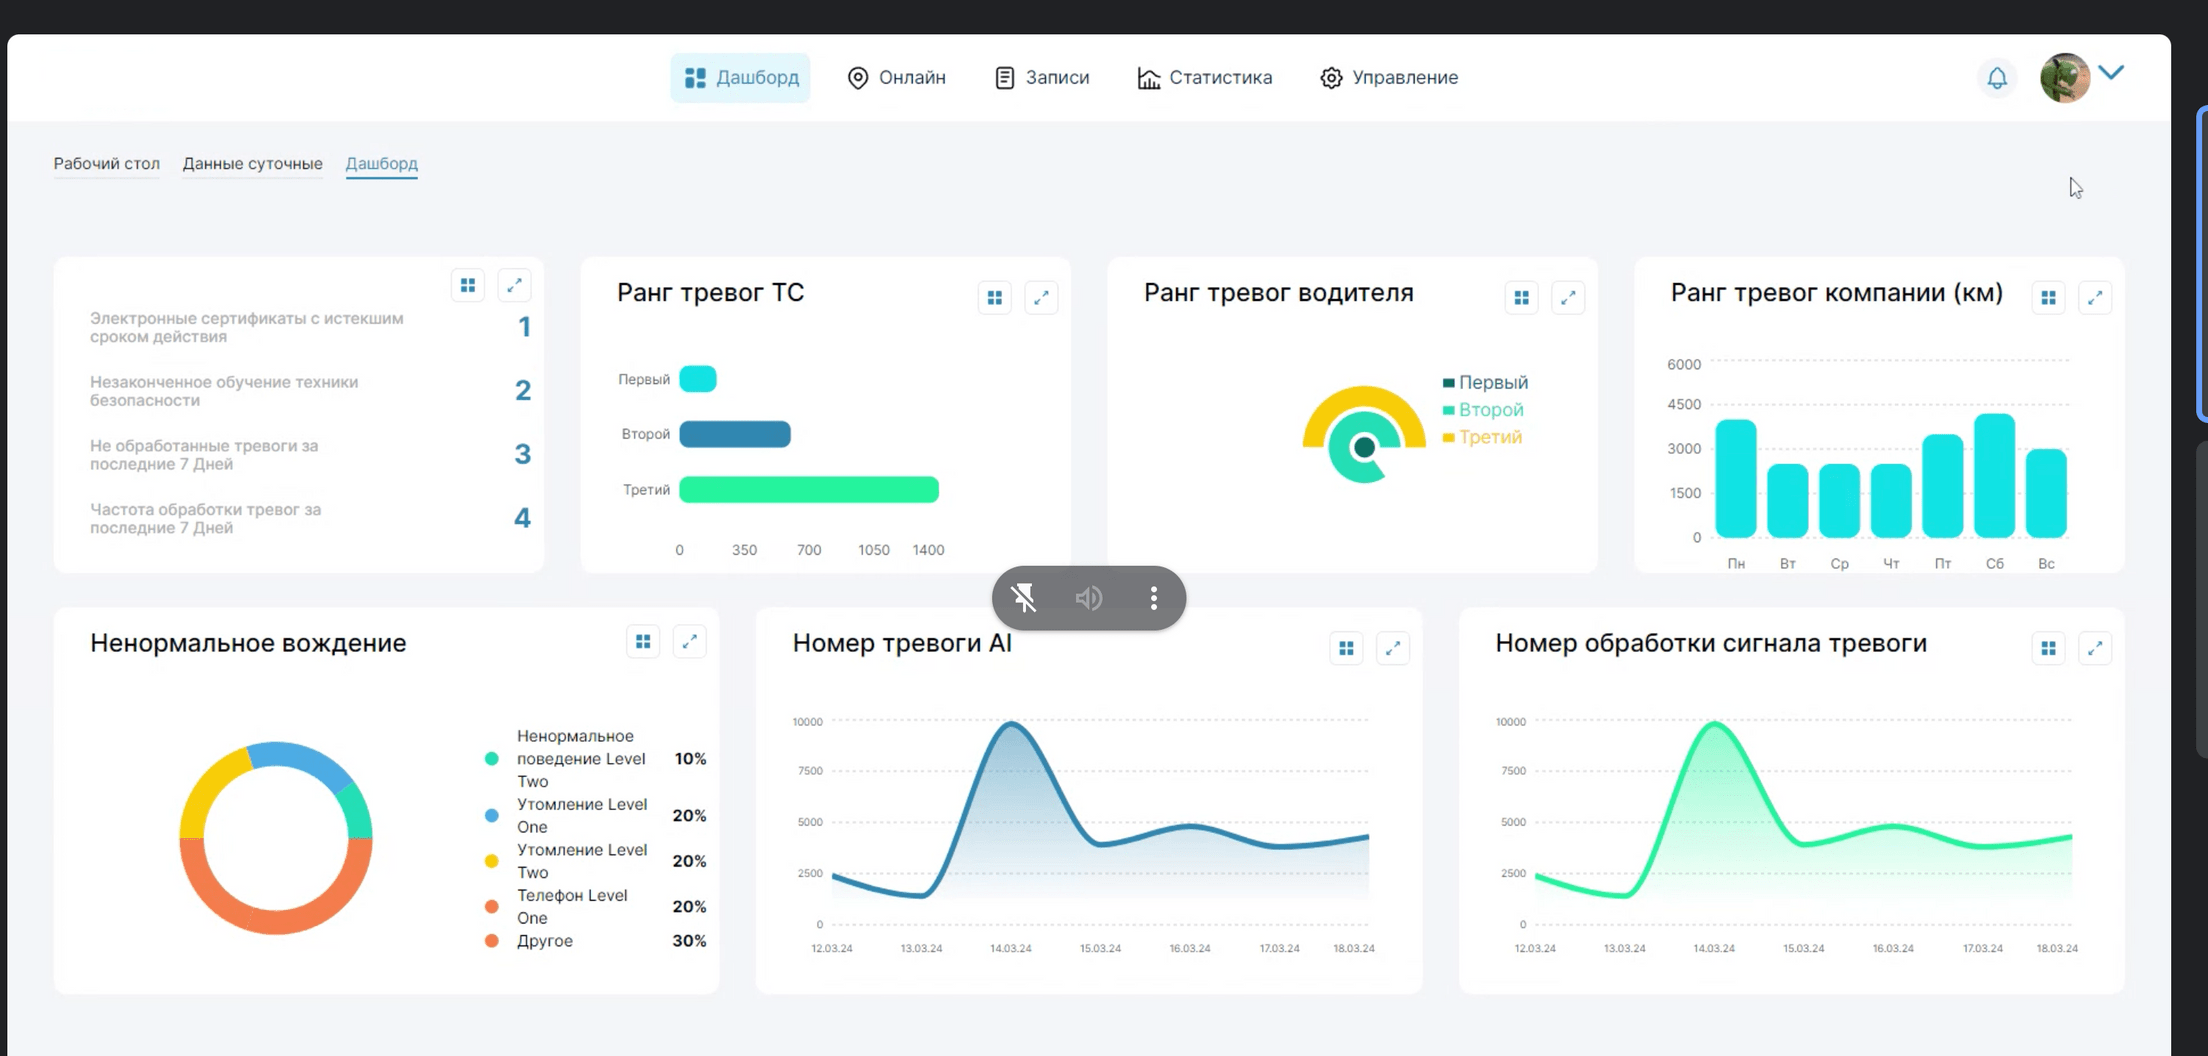Click the 14.03.24 peak in signal processing chart
Image resolution: width=2208 pixels, height=1056 pixels.
coord(1715,724)
